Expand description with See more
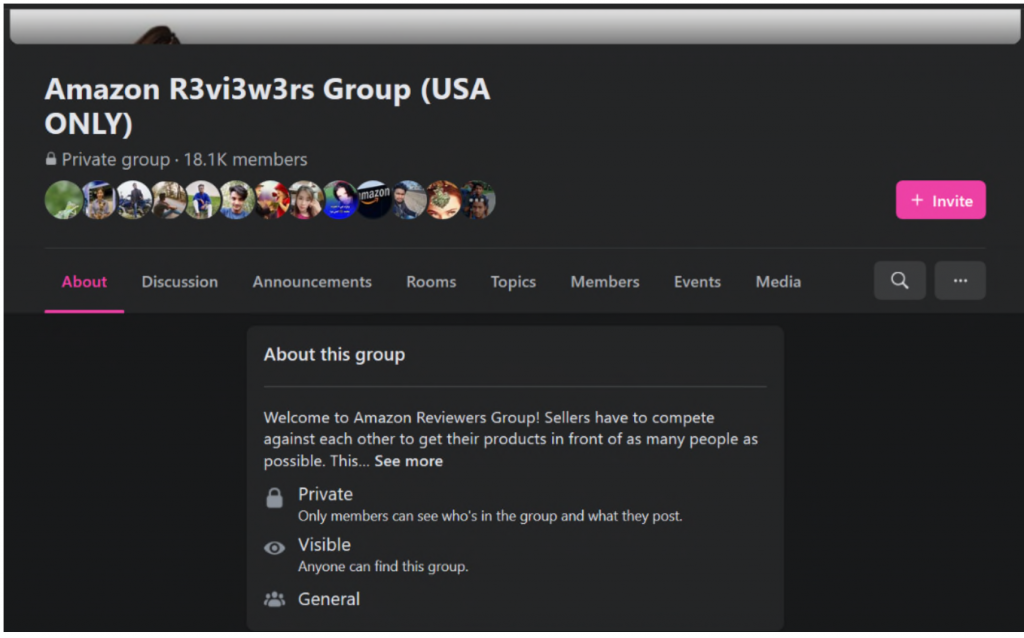1024x638 pixels. (x=409, y=461)
